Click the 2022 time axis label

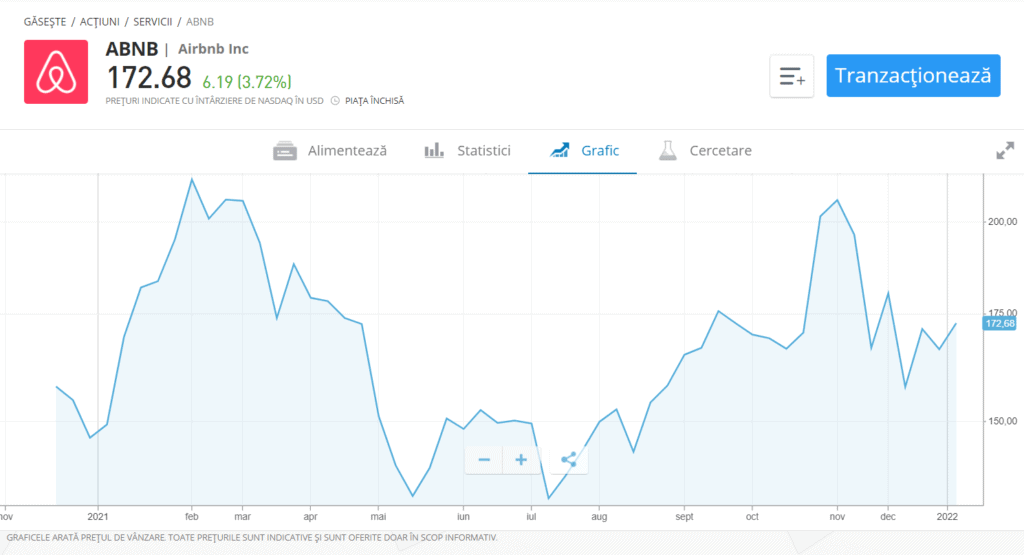click(x=947, y=516)
